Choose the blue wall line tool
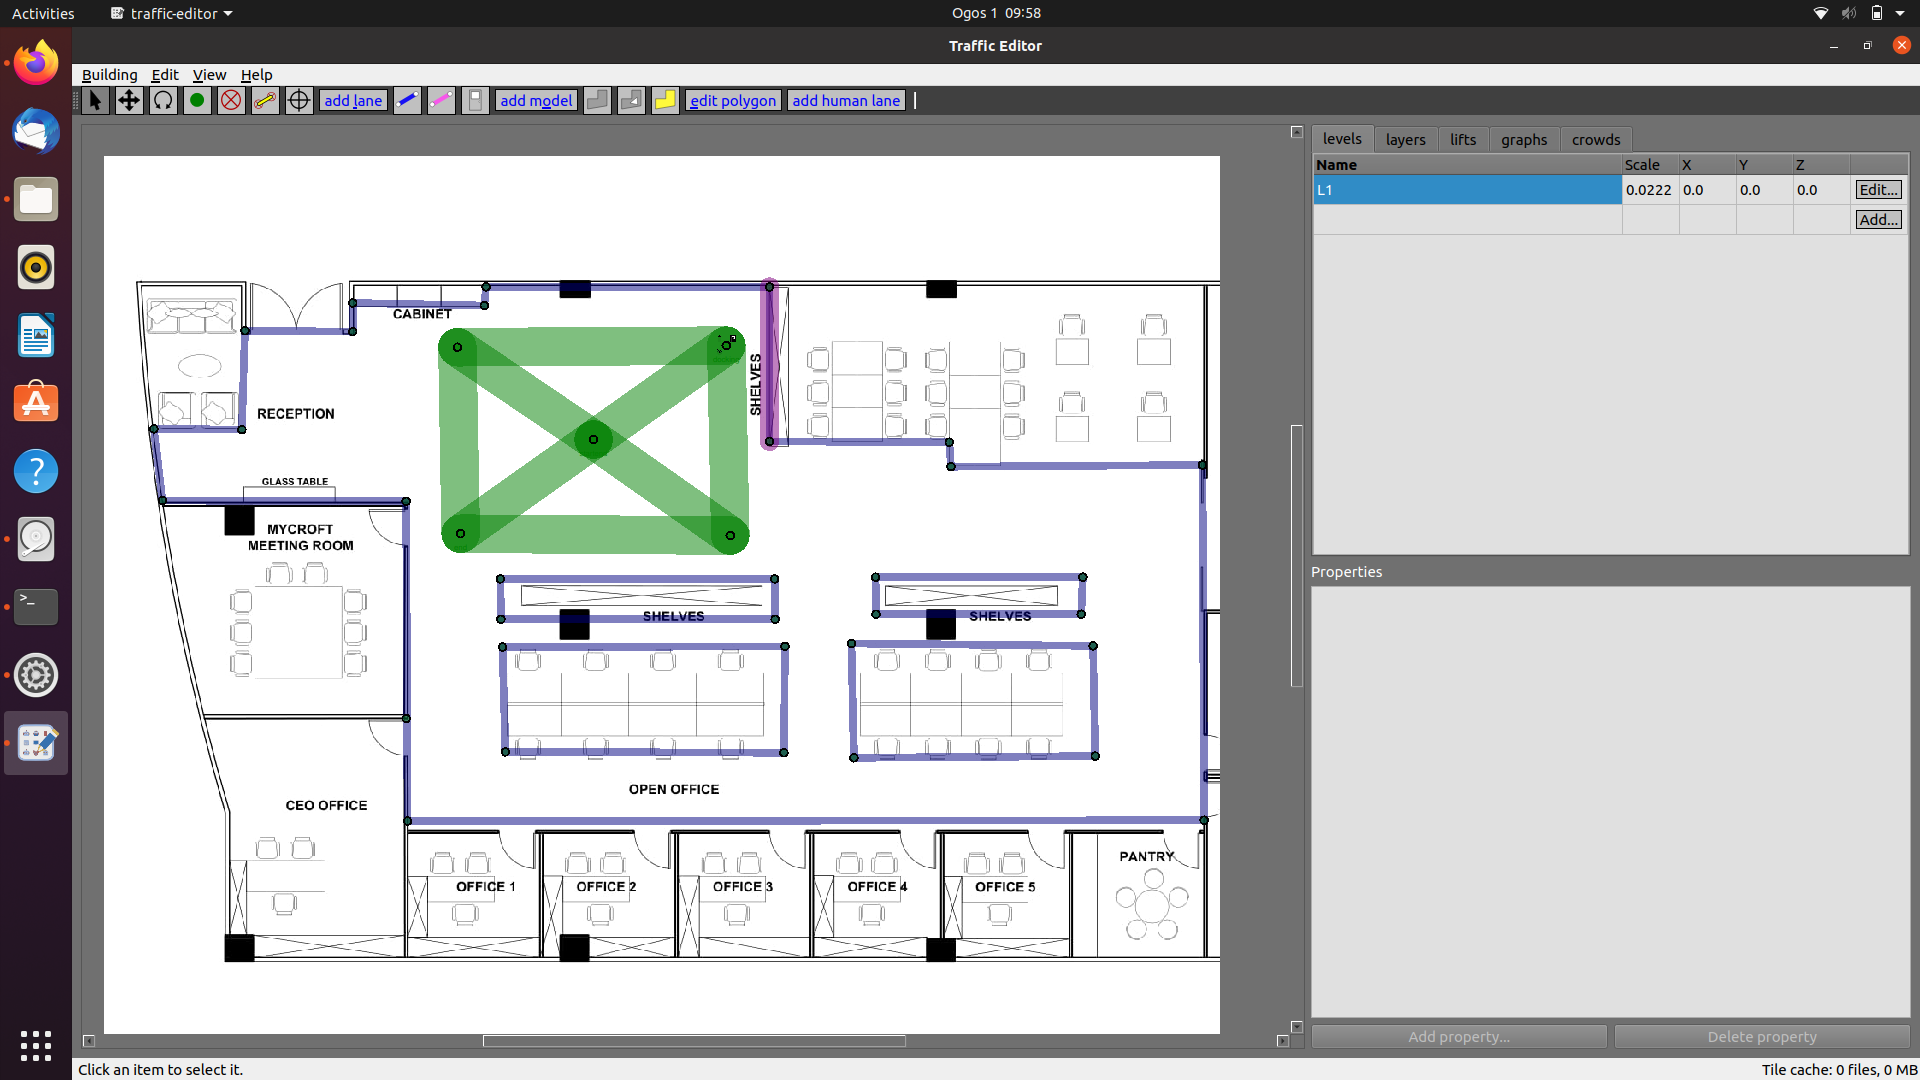 [407, 100]
